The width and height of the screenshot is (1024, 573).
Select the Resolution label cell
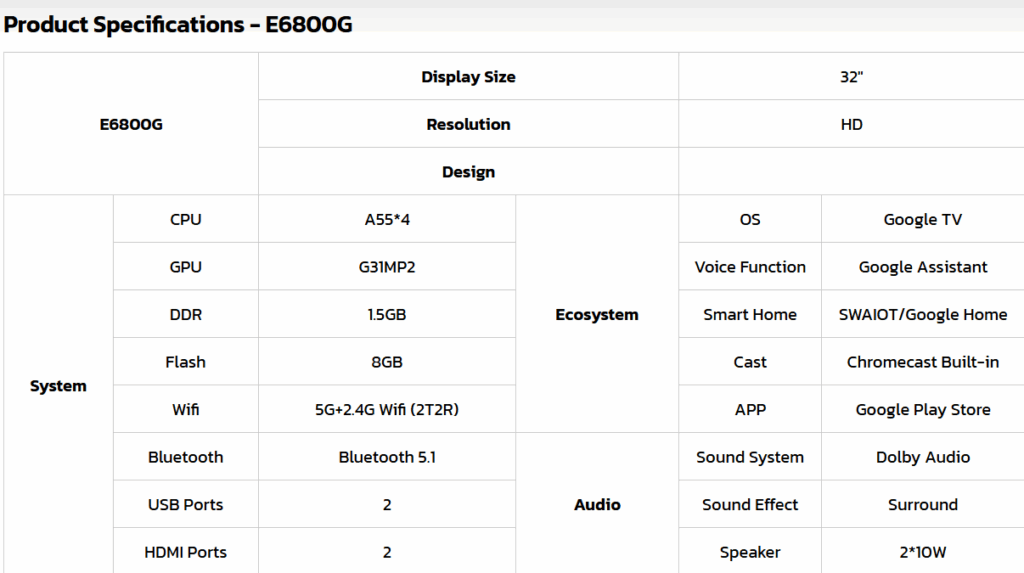468,124
